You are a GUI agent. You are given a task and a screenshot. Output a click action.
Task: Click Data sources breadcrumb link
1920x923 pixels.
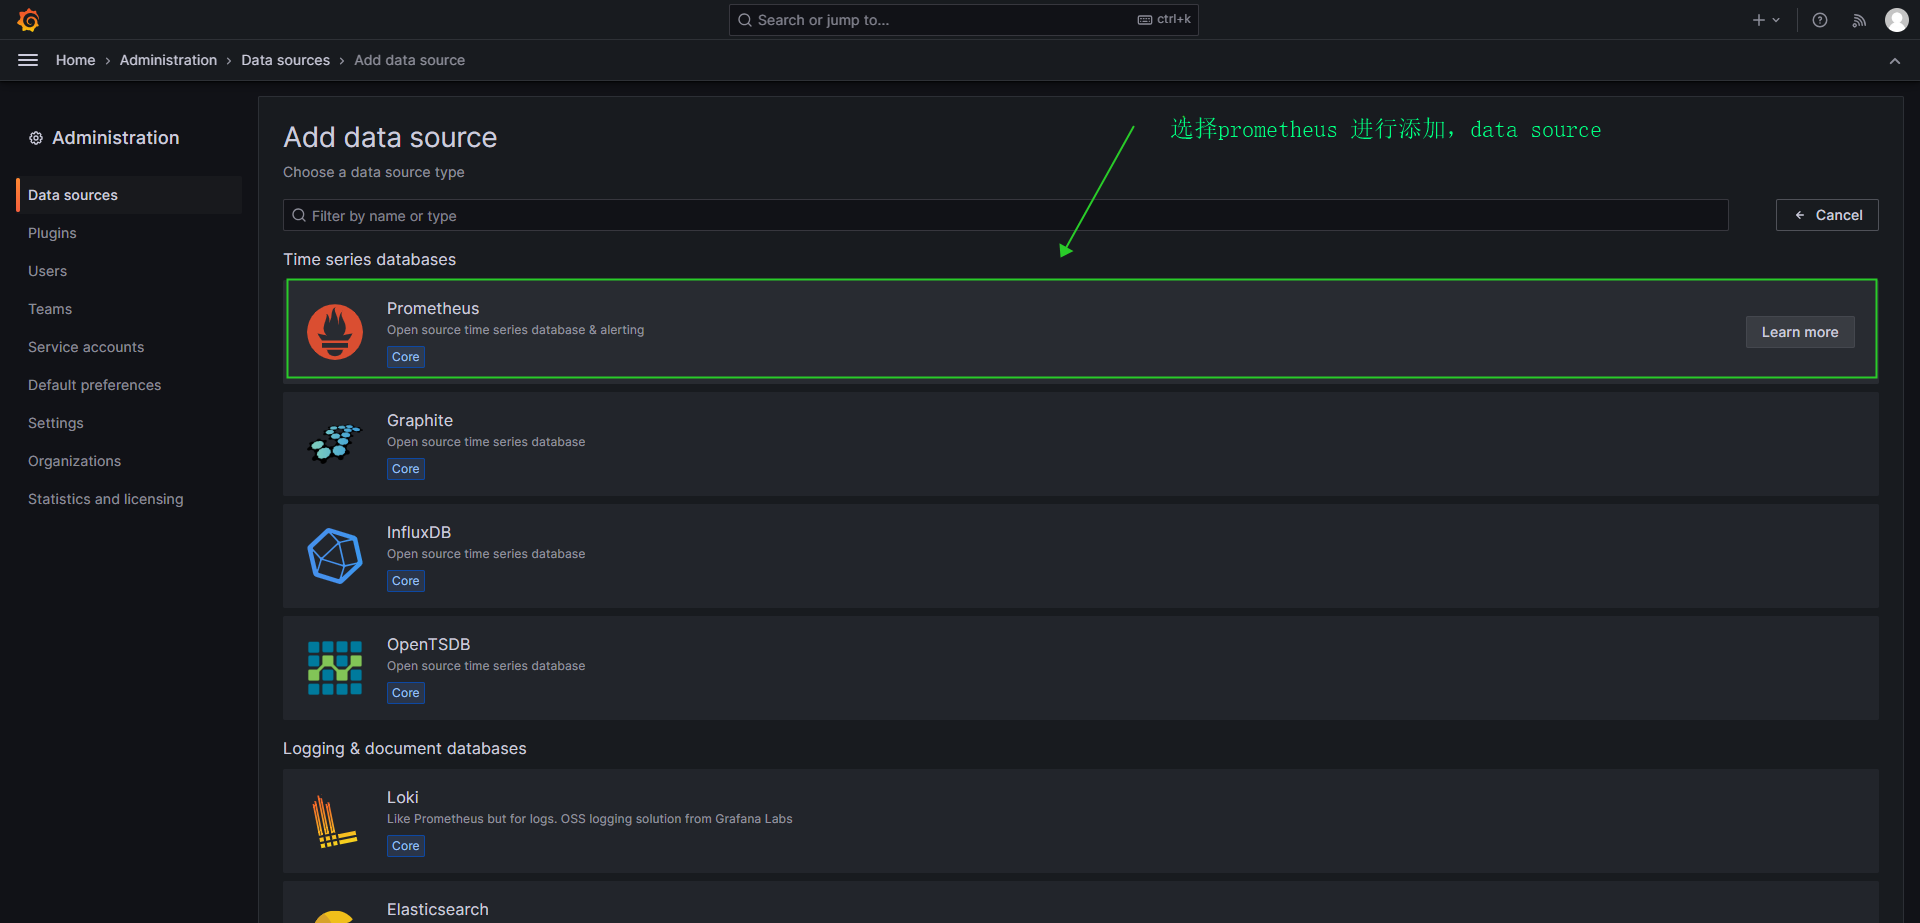point(285,60)
